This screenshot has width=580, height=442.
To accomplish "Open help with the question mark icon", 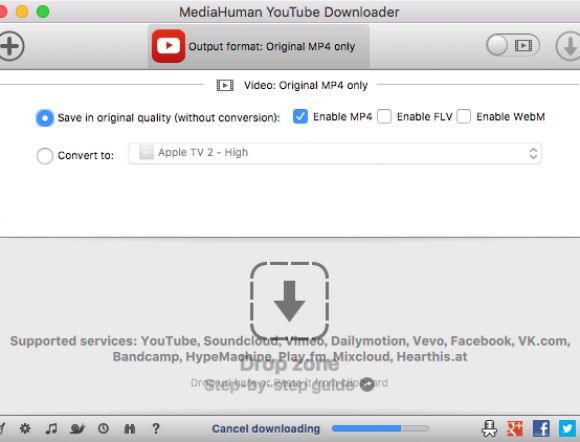I will click(156, 428).
